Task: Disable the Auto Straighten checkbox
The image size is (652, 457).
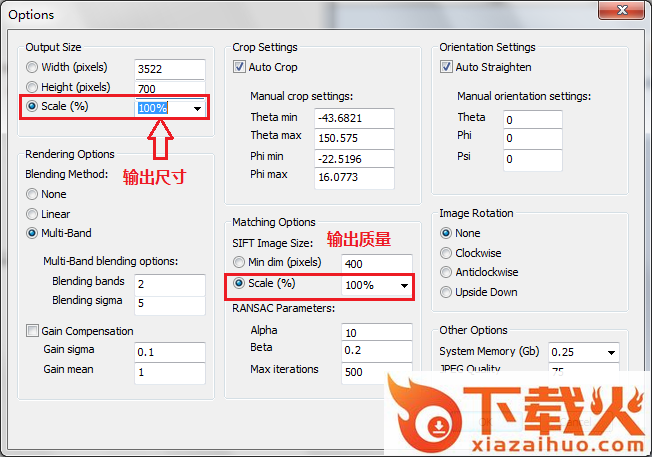Action: pos(447,68)
